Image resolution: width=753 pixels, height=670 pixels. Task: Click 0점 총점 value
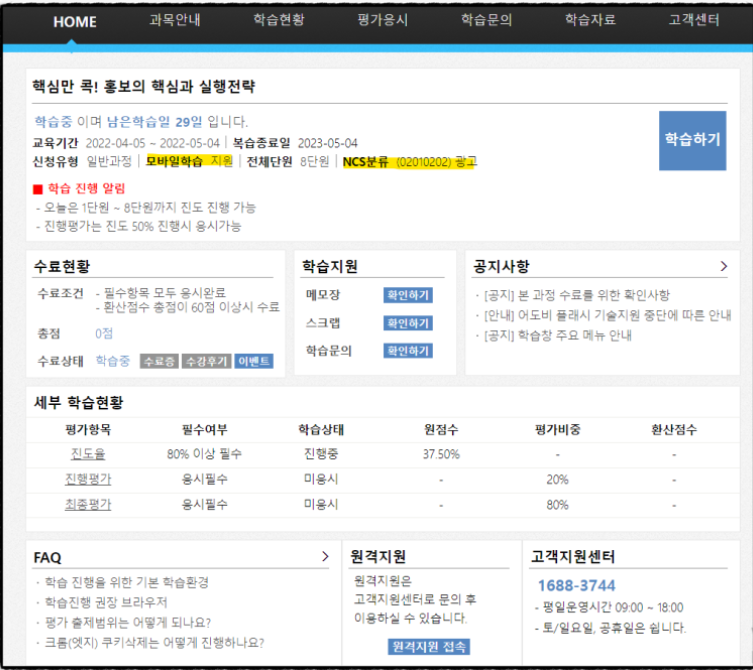pos(104,333)
